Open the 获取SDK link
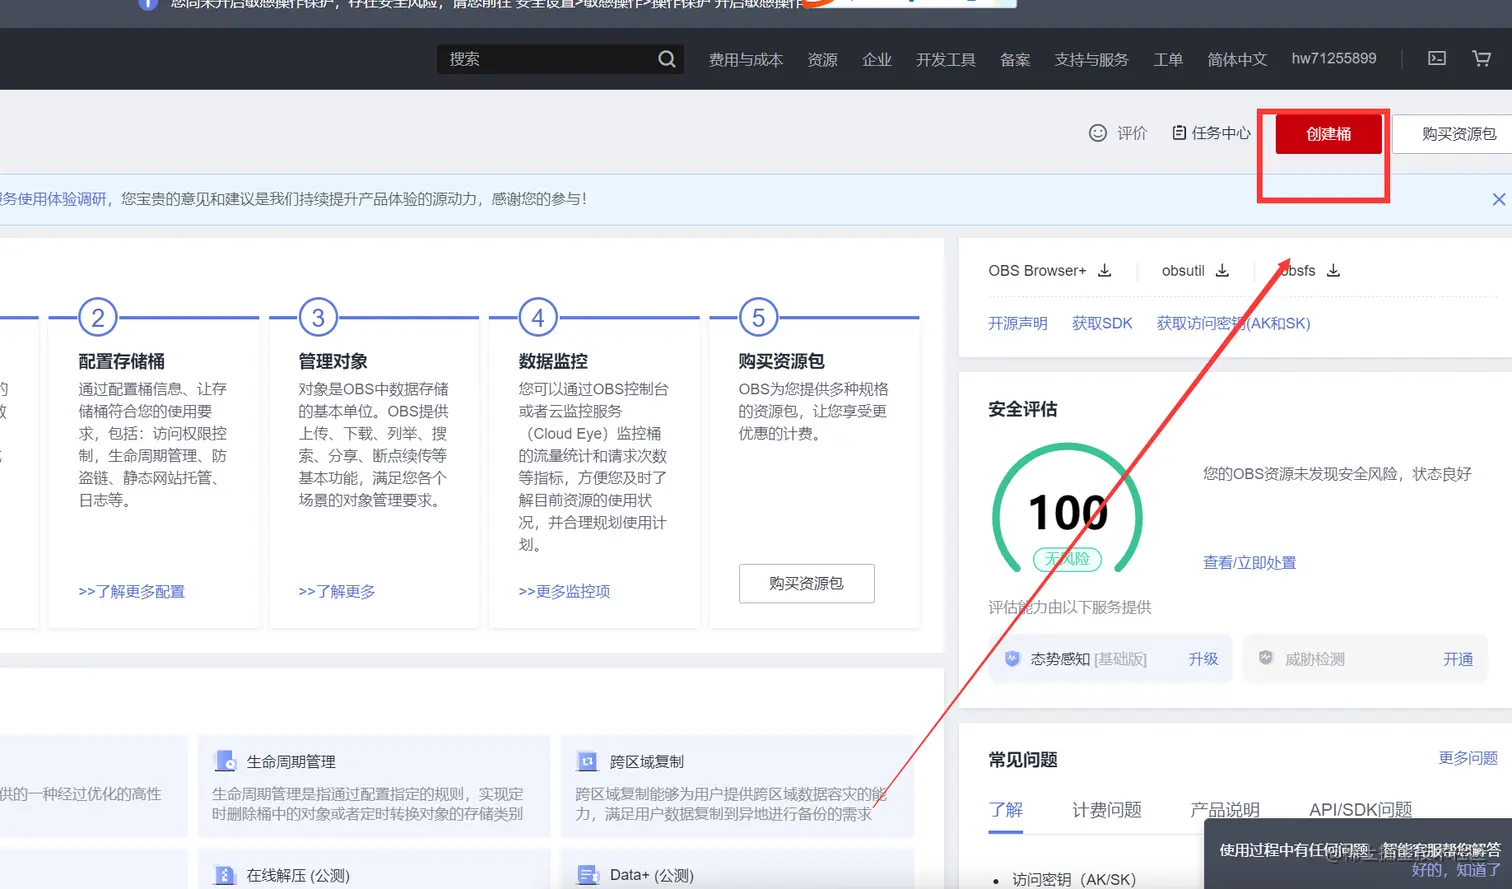 coord(1102,323)
